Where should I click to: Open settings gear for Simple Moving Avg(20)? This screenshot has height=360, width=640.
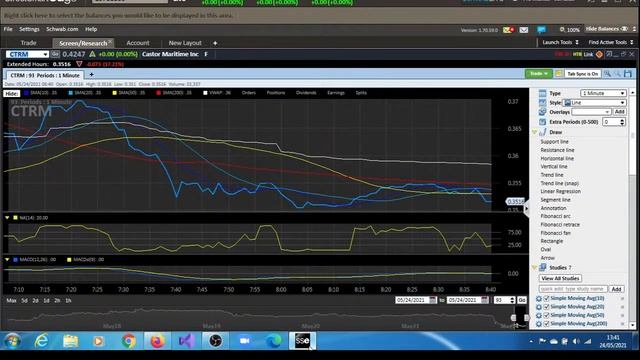[x=539, y=307]
